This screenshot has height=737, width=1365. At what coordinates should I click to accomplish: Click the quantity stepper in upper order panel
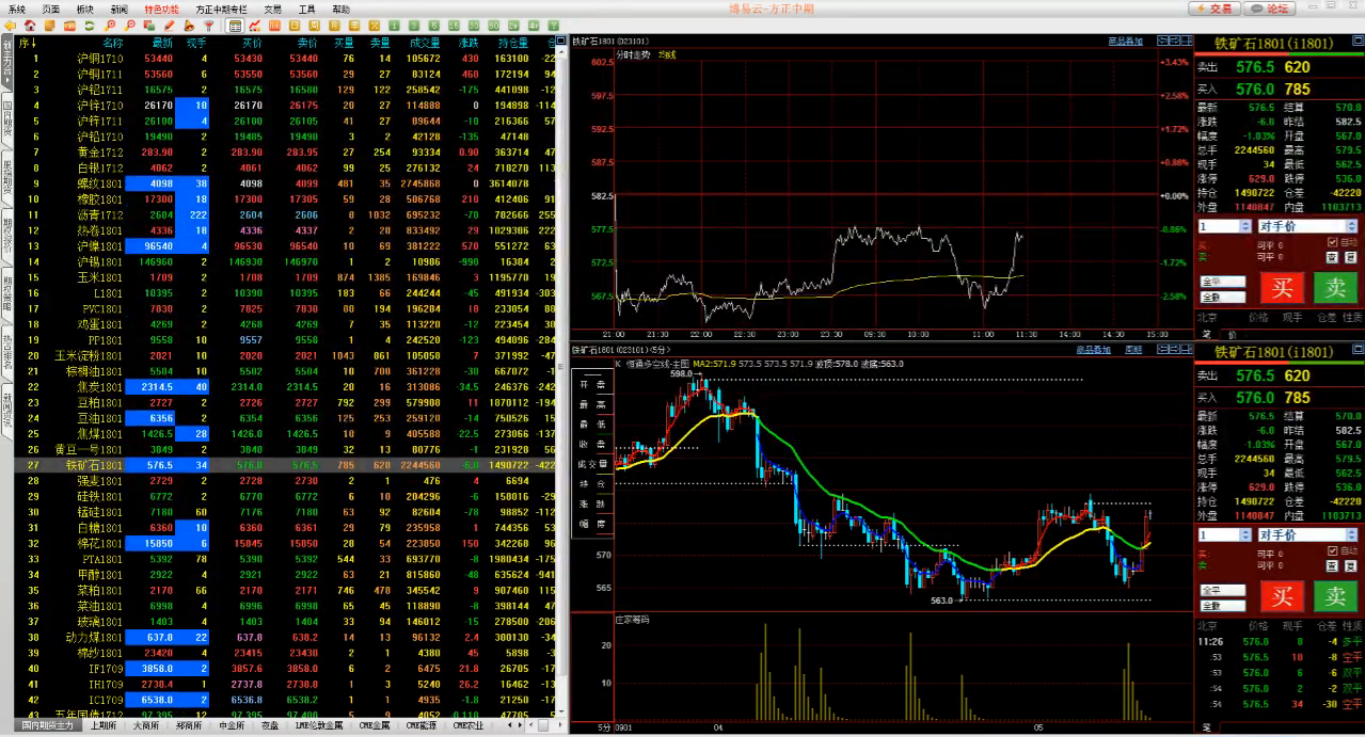1245,227
